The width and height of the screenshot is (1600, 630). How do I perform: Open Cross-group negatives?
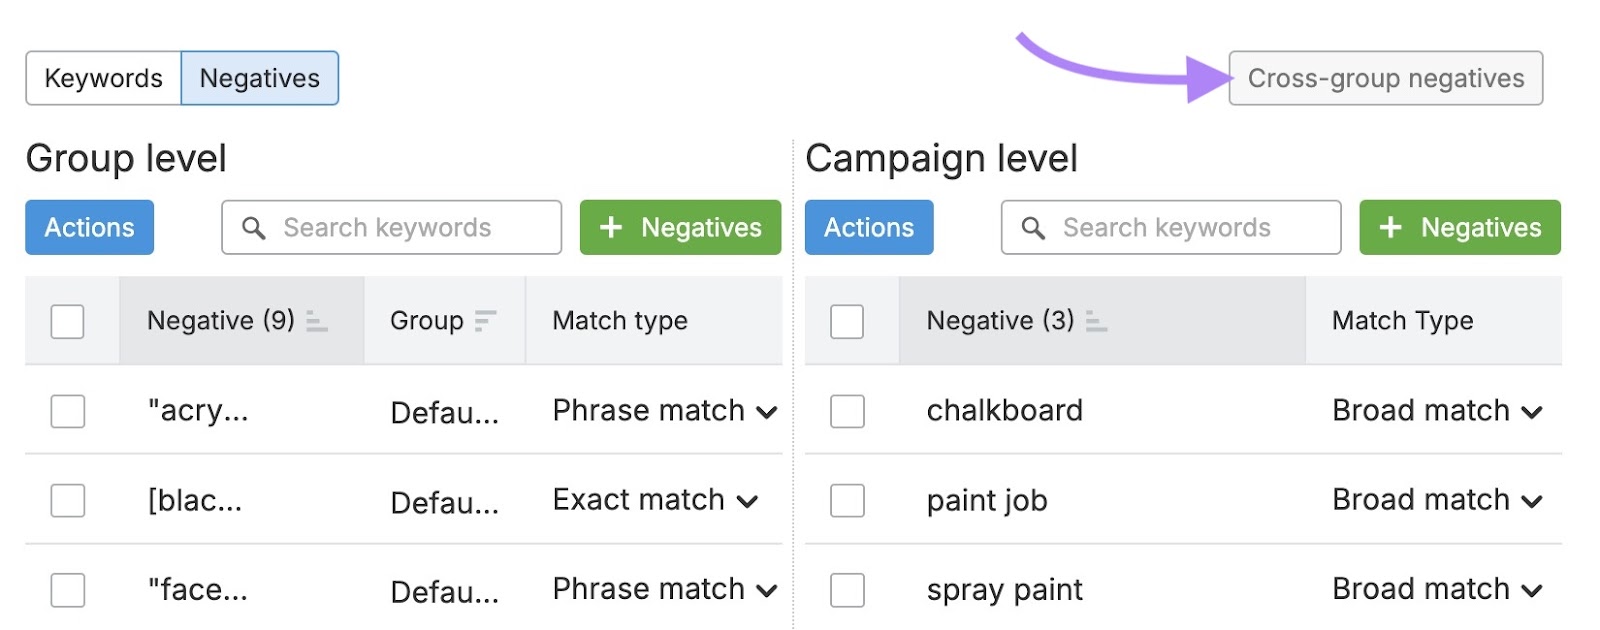tap(1386, 78)
